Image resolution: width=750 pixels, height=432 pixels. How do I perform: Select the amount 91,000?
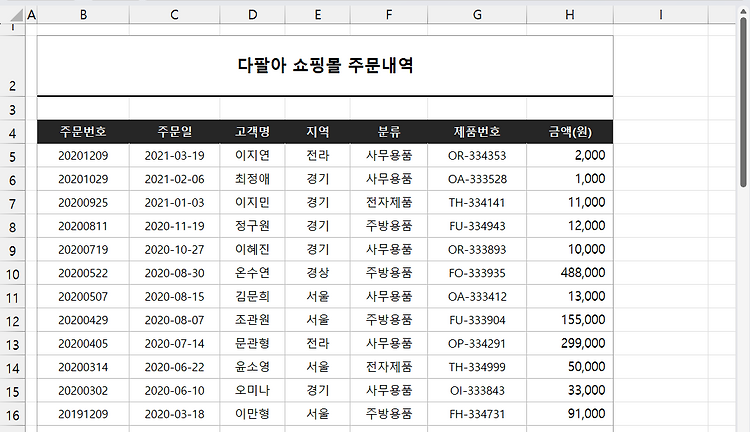[570, 414]
